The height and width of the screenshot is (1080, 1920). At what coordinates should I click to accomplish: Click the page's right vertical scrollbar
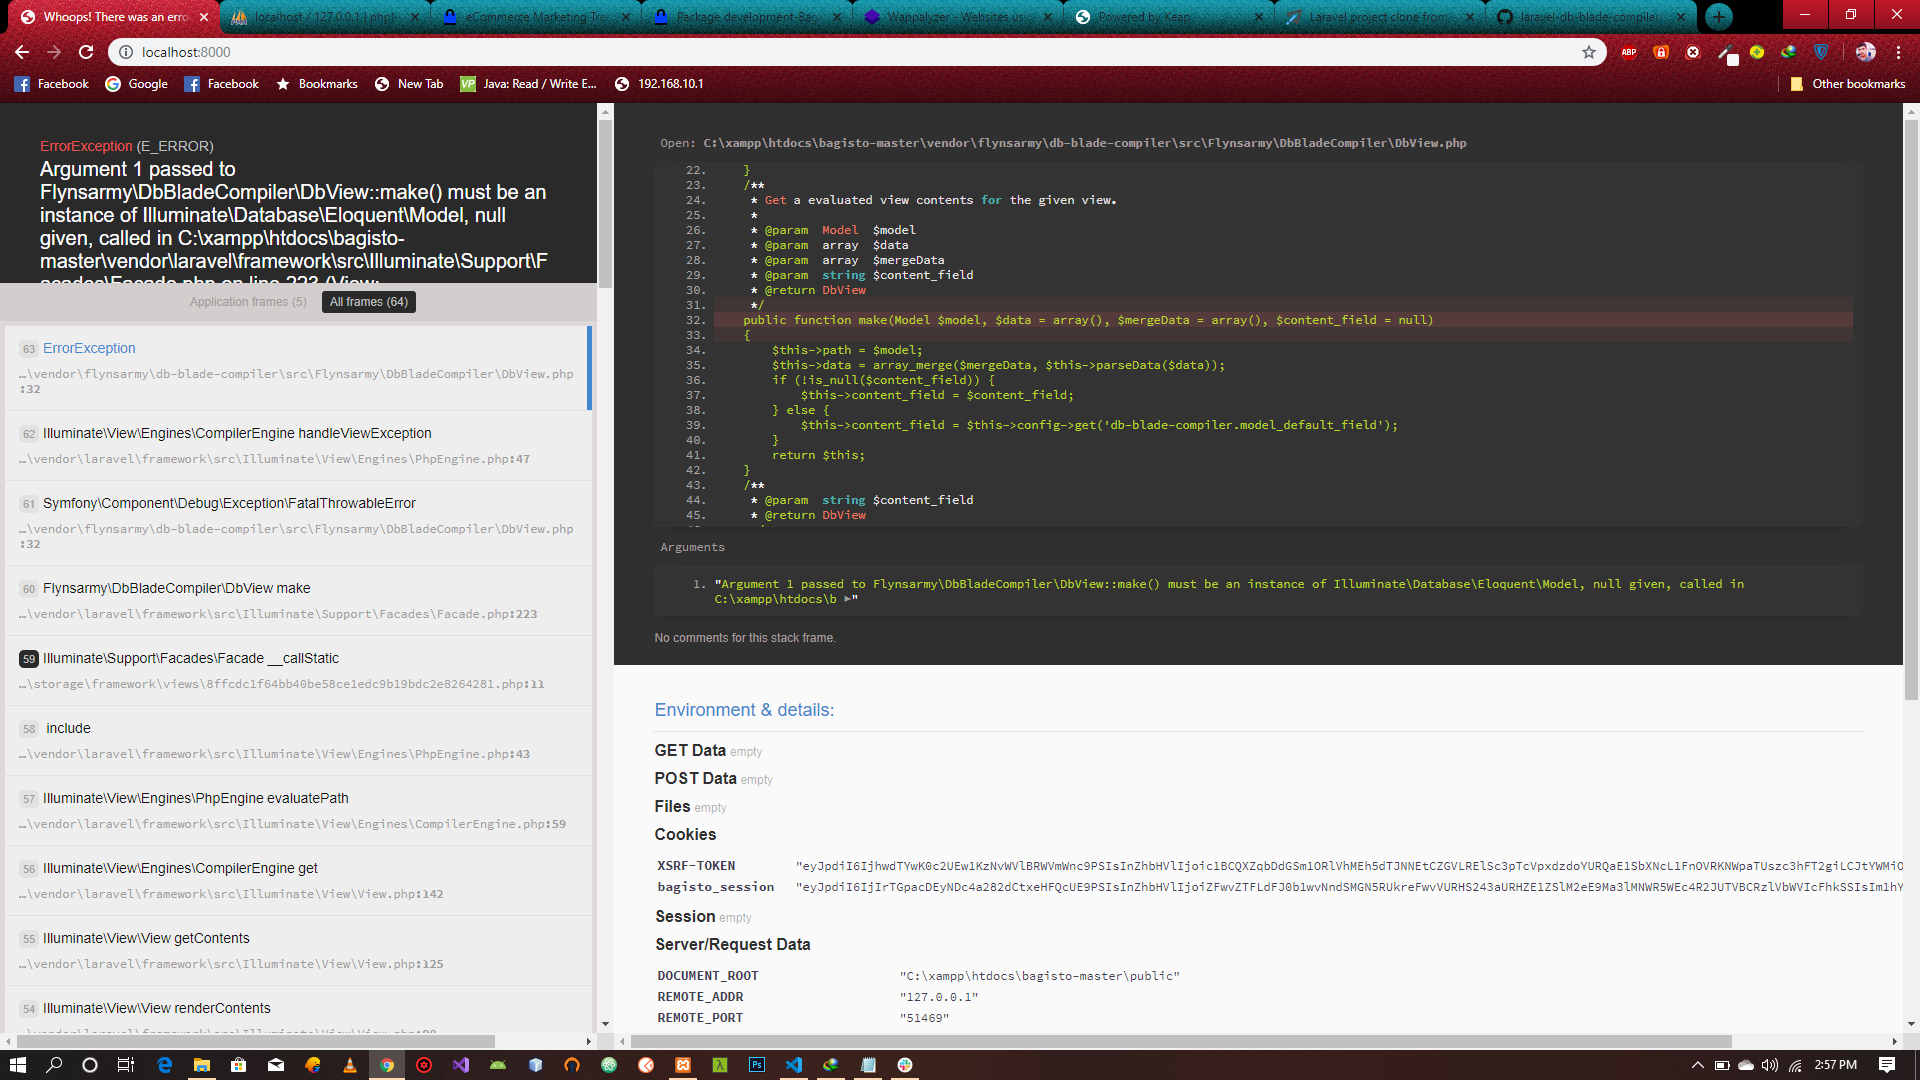1911,410
